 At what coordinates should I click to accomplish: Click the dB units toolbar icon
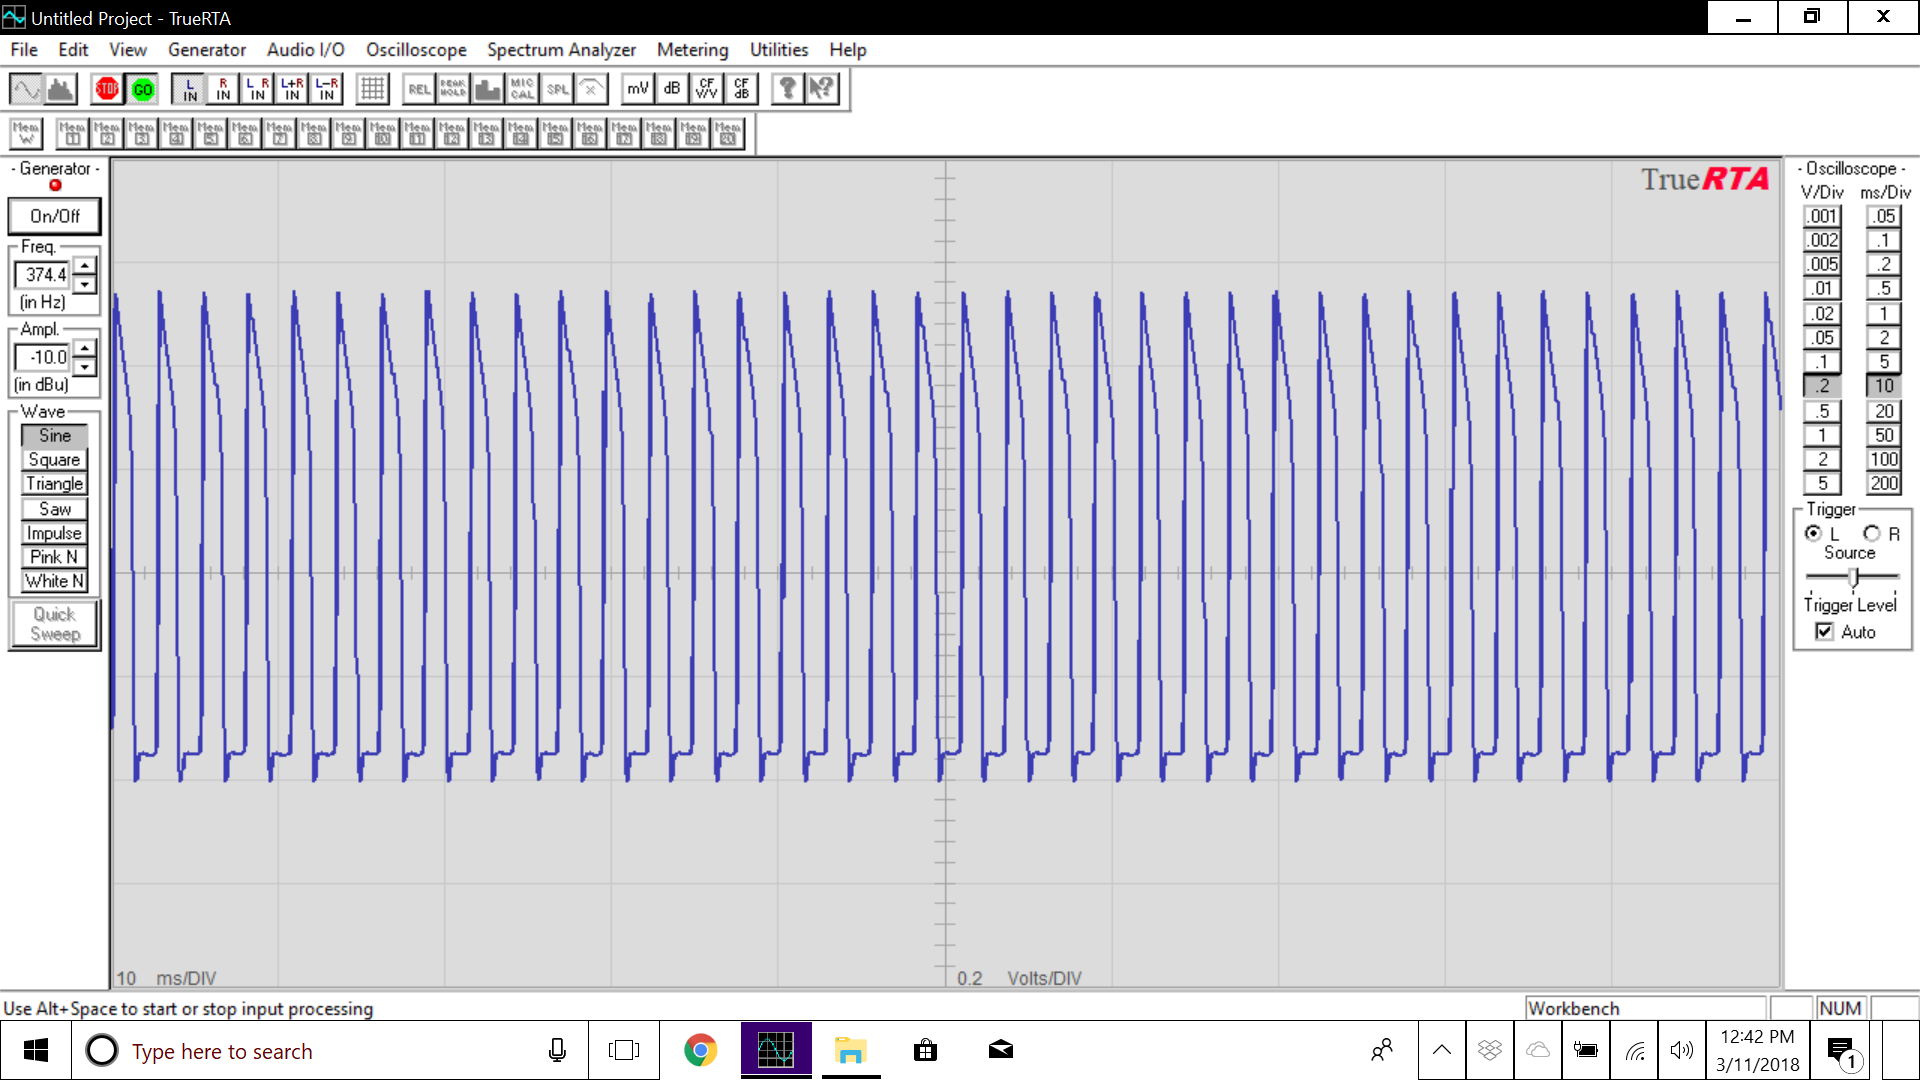coord(672,90)
